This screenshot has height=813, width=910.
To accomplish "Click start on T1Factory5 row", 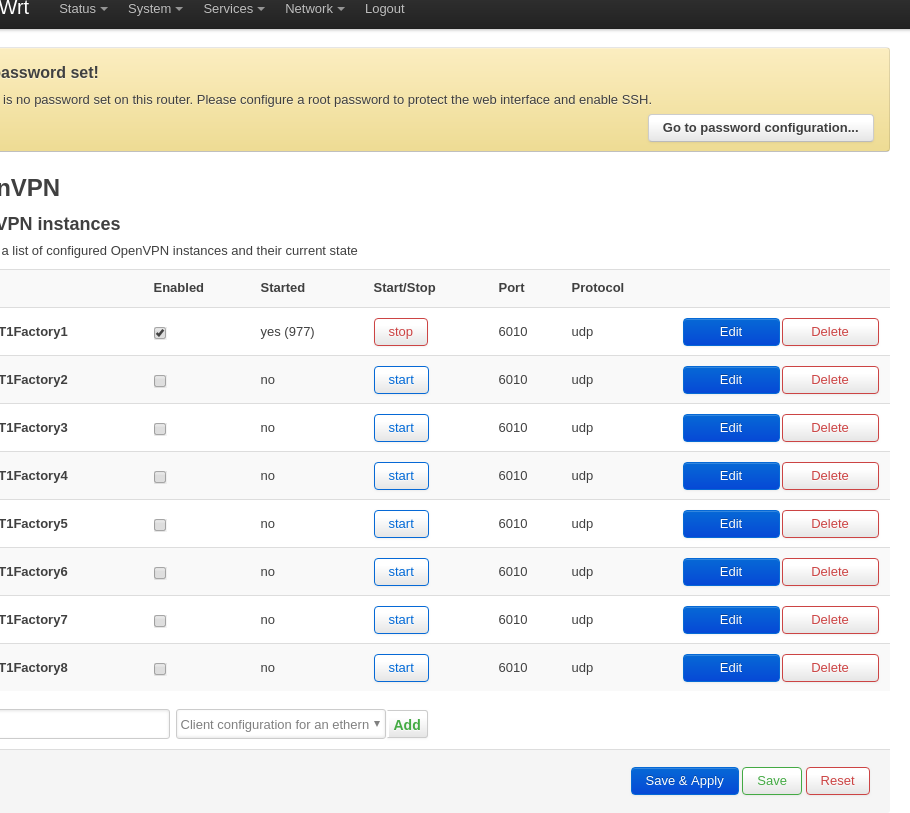I will click(401, 524).
